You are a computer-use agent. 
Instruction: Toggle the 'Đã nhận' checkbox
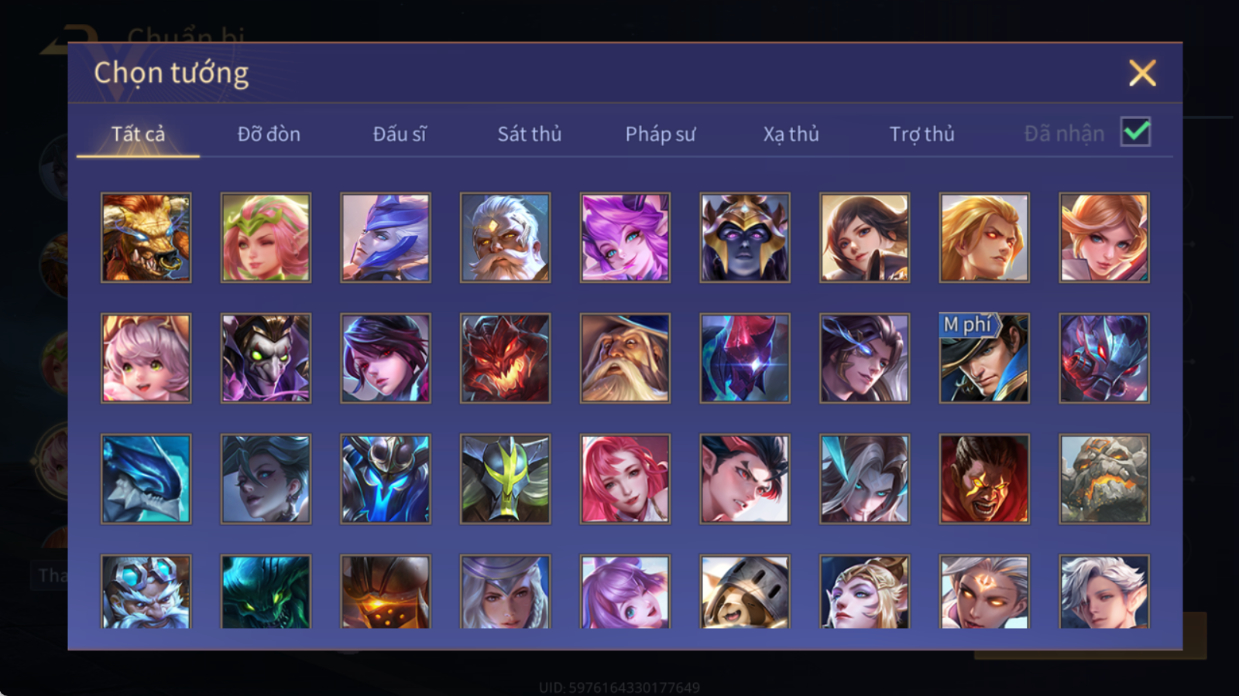point(1135,132)
